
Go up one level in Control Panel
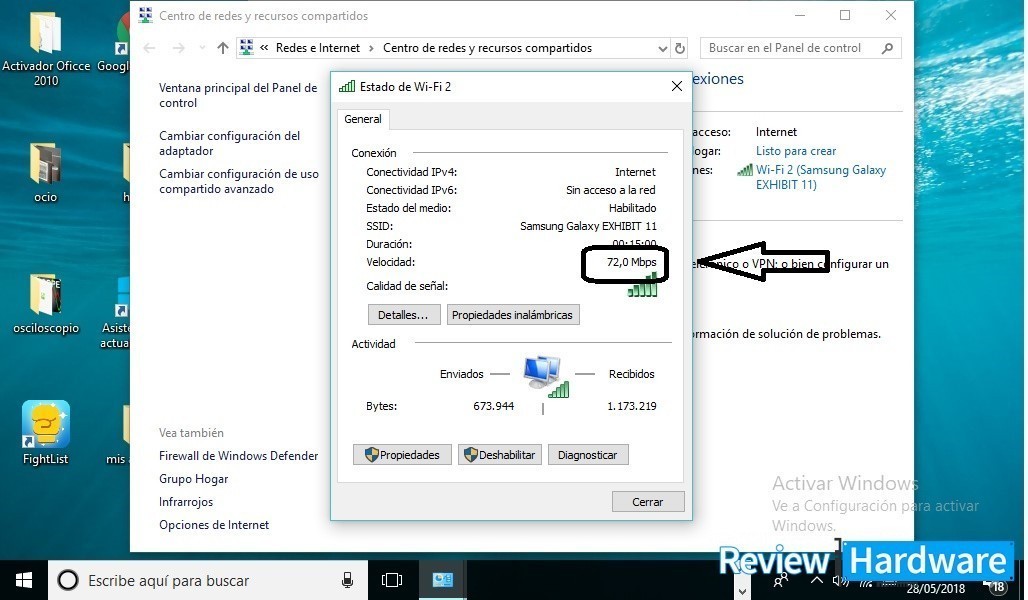pyautogui.click(x=223, y=48)
